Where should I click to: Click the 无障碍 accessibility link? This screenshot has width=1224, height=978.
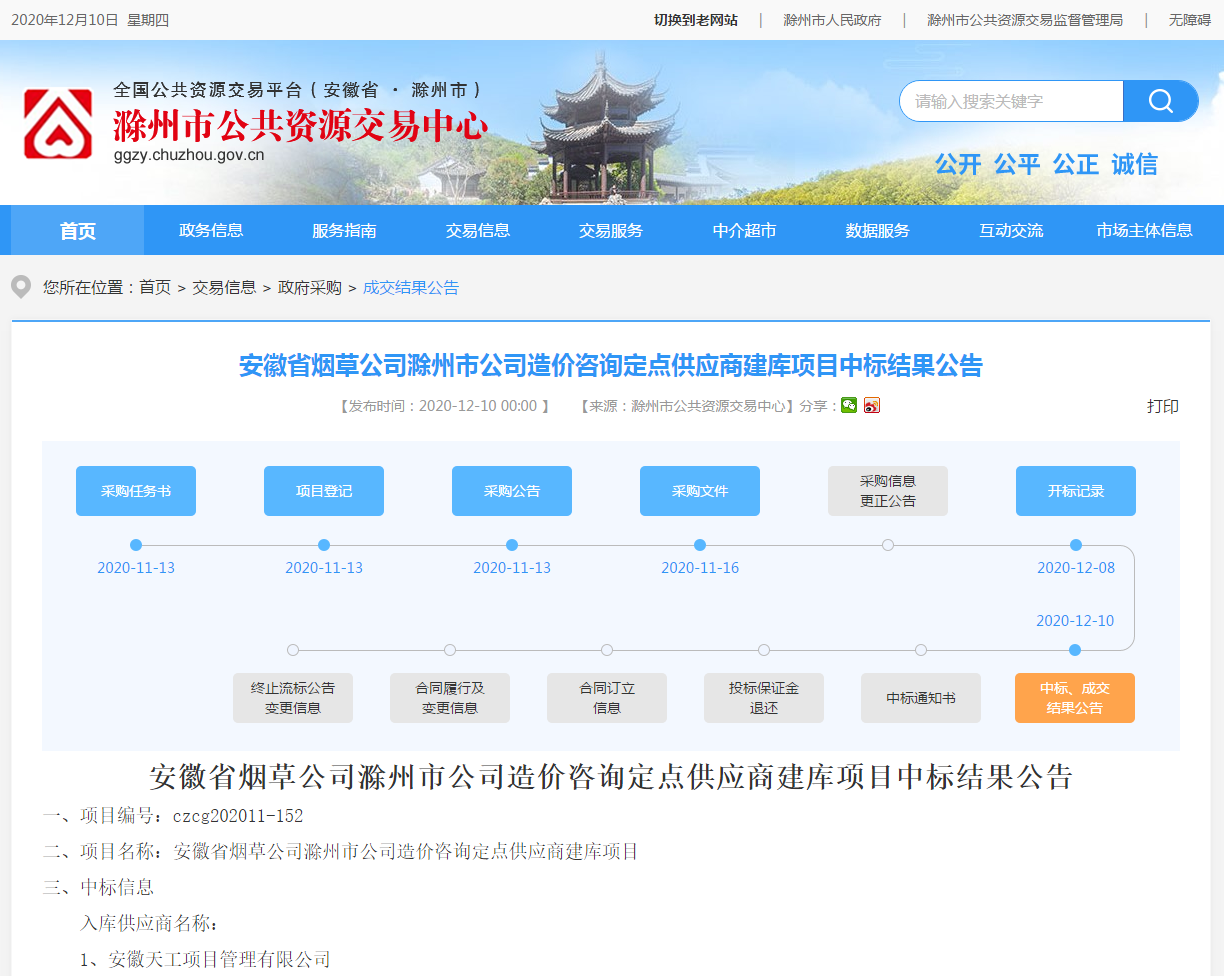click(x=1190, y=20)
